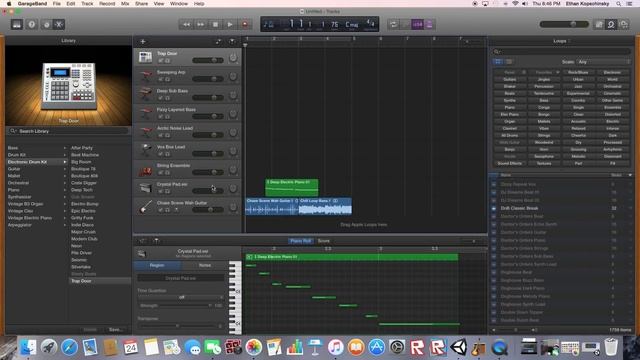Viewport: 640px width, 360px height.
Task: Toggle the Cycle loop button
Action: coord(393,24)
